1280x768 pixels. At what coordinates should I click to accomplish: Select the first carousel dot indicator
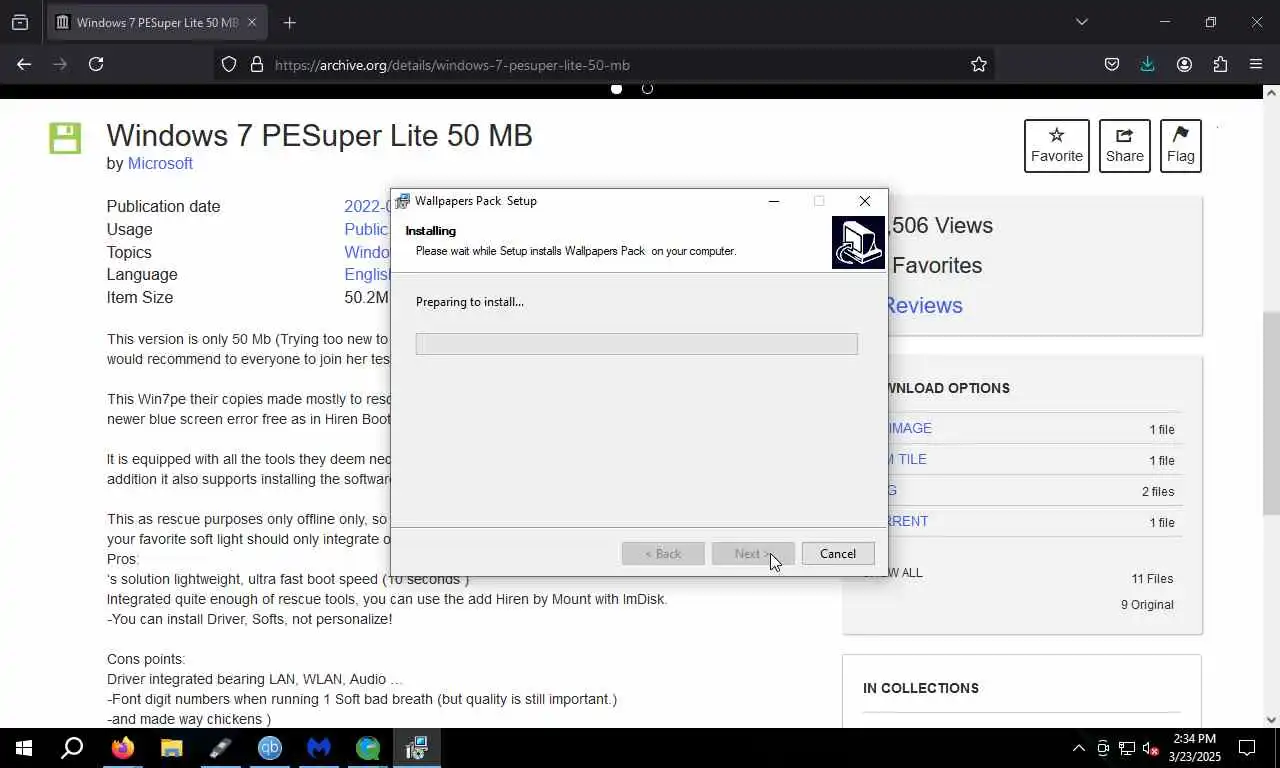[x=616, y=89]
